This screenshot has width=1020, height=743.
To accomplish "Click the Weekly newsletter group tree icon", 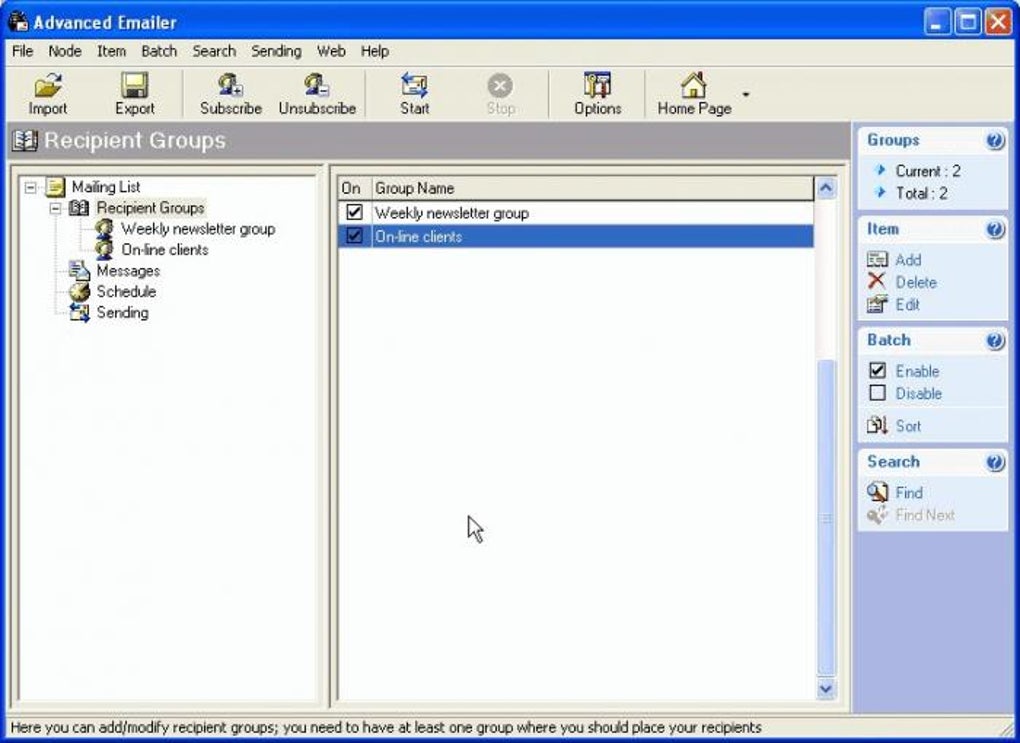I will pos(103,228).
